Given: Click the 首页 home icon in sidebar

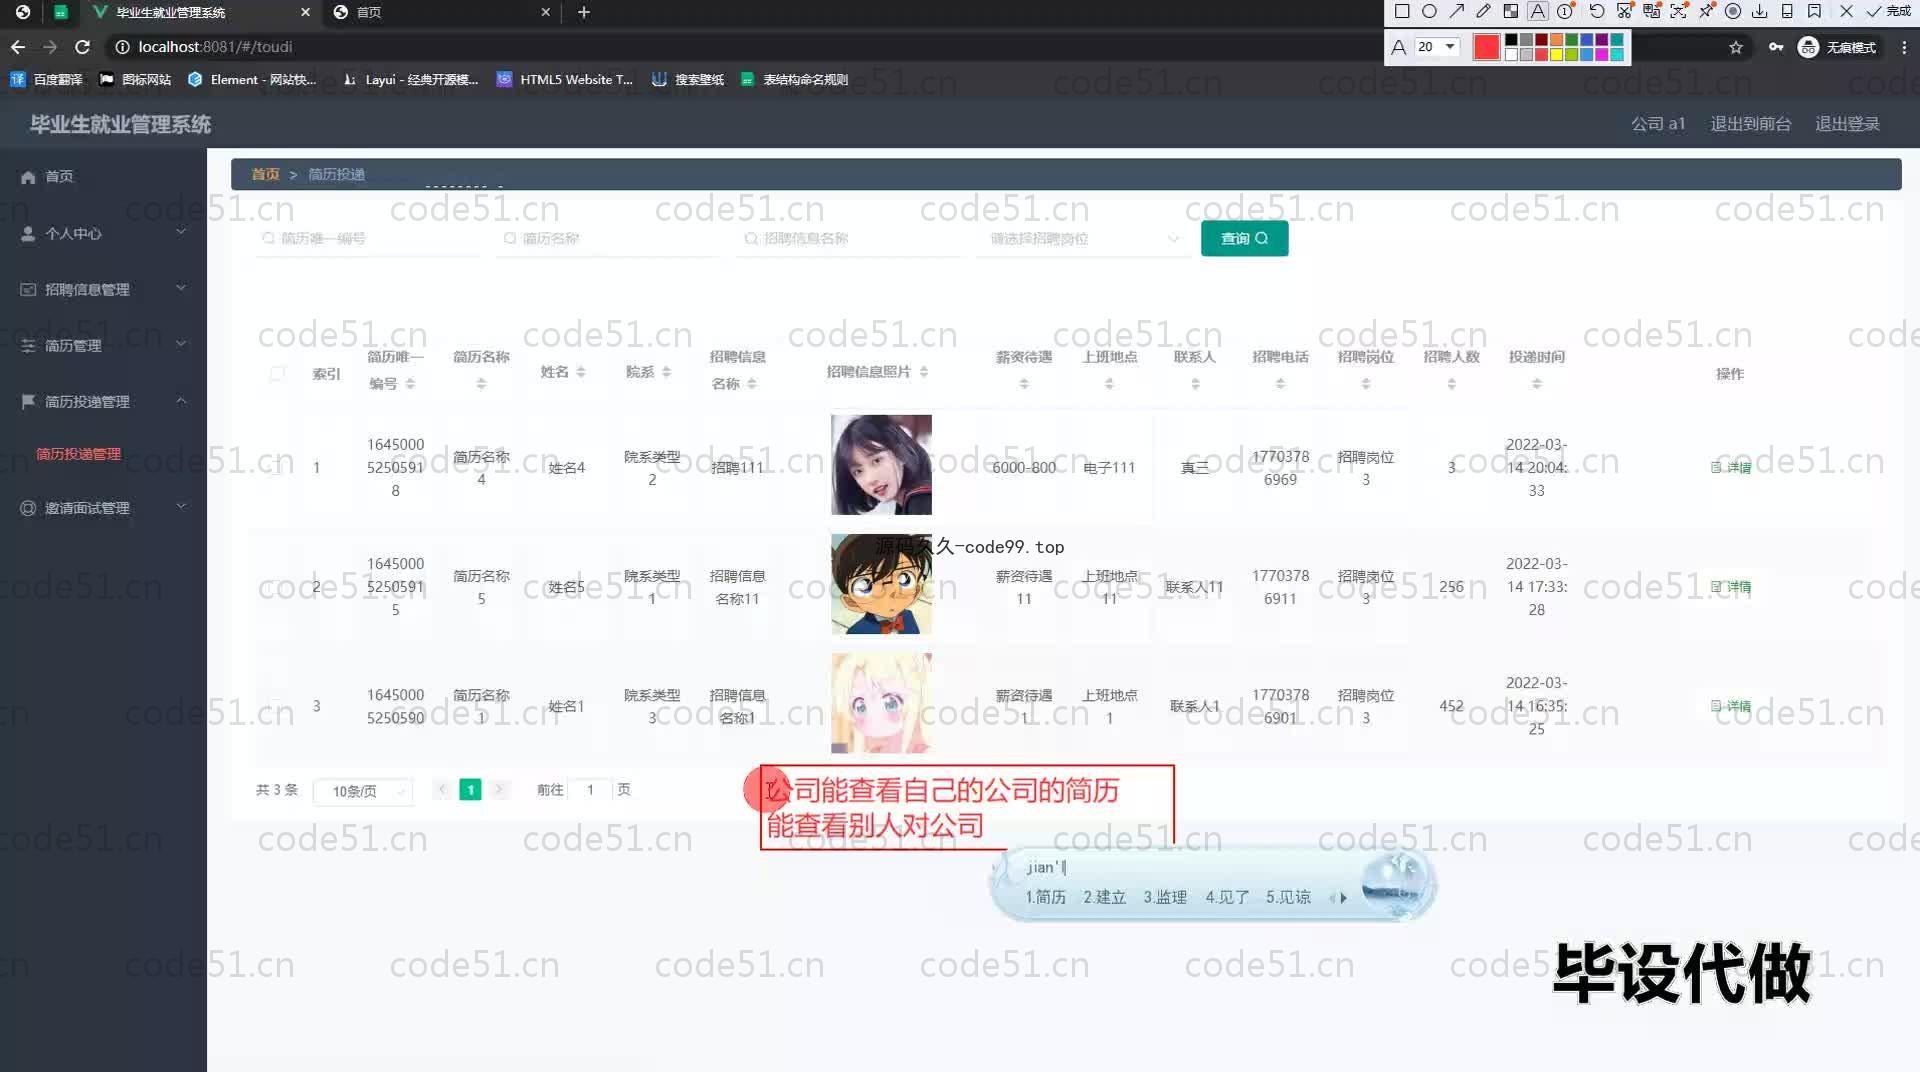Looking at the screenshot, I should coord(28,177).
